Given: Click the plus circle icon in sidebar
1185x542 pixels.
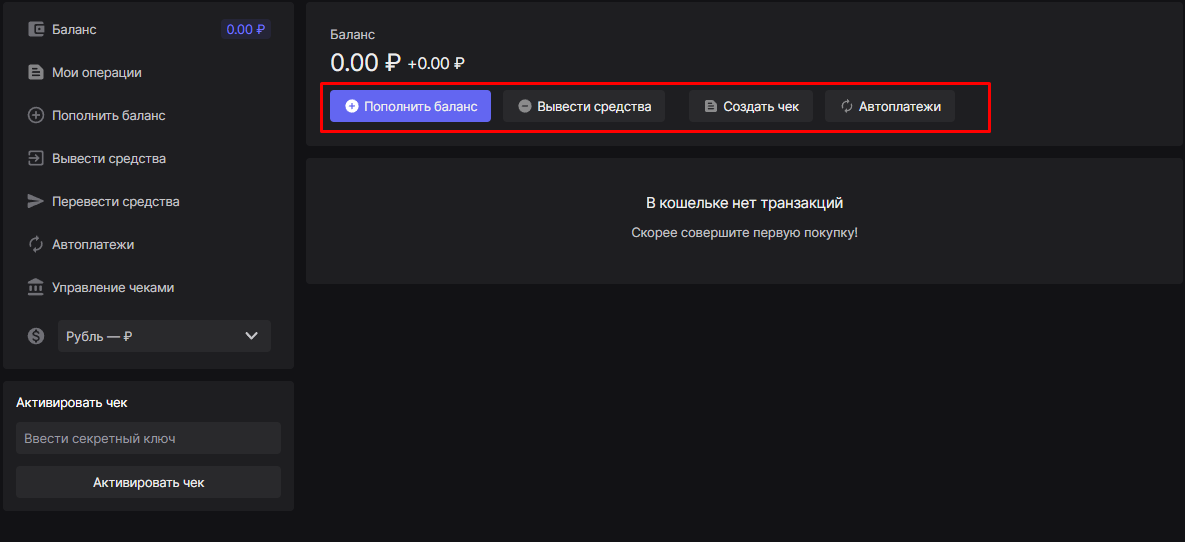Looking at the screenshot, I should pos(36,115).
